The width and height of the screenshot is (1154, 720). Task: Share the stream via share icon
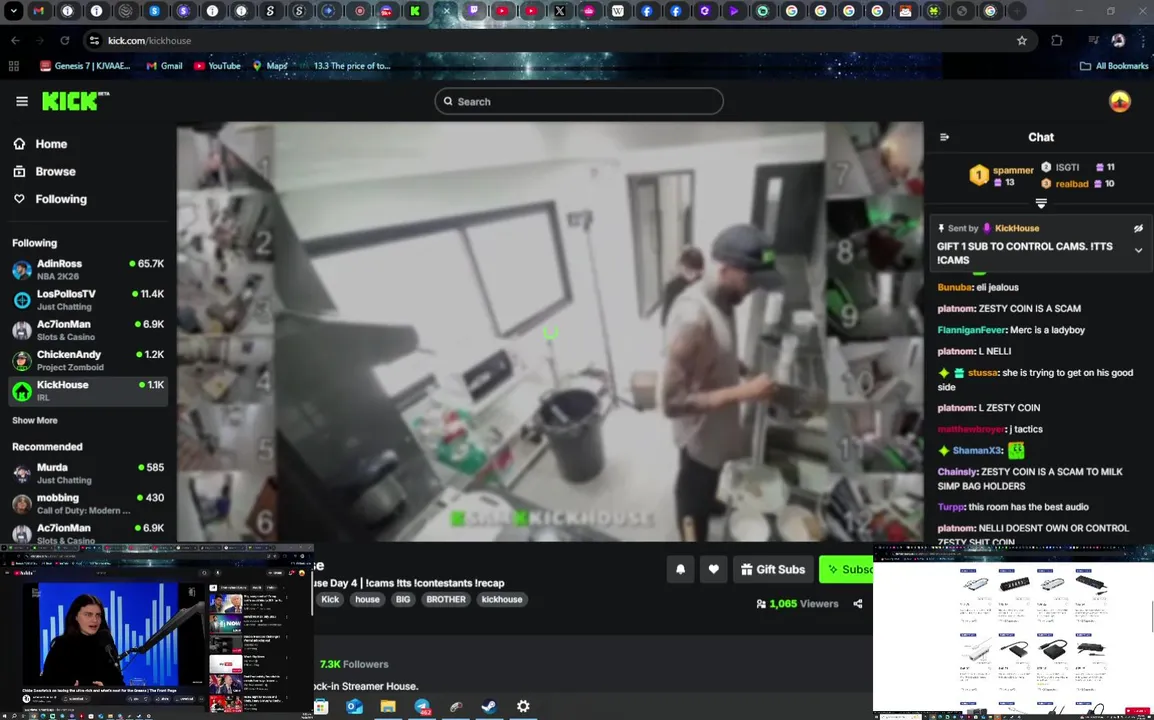point(857,604)
